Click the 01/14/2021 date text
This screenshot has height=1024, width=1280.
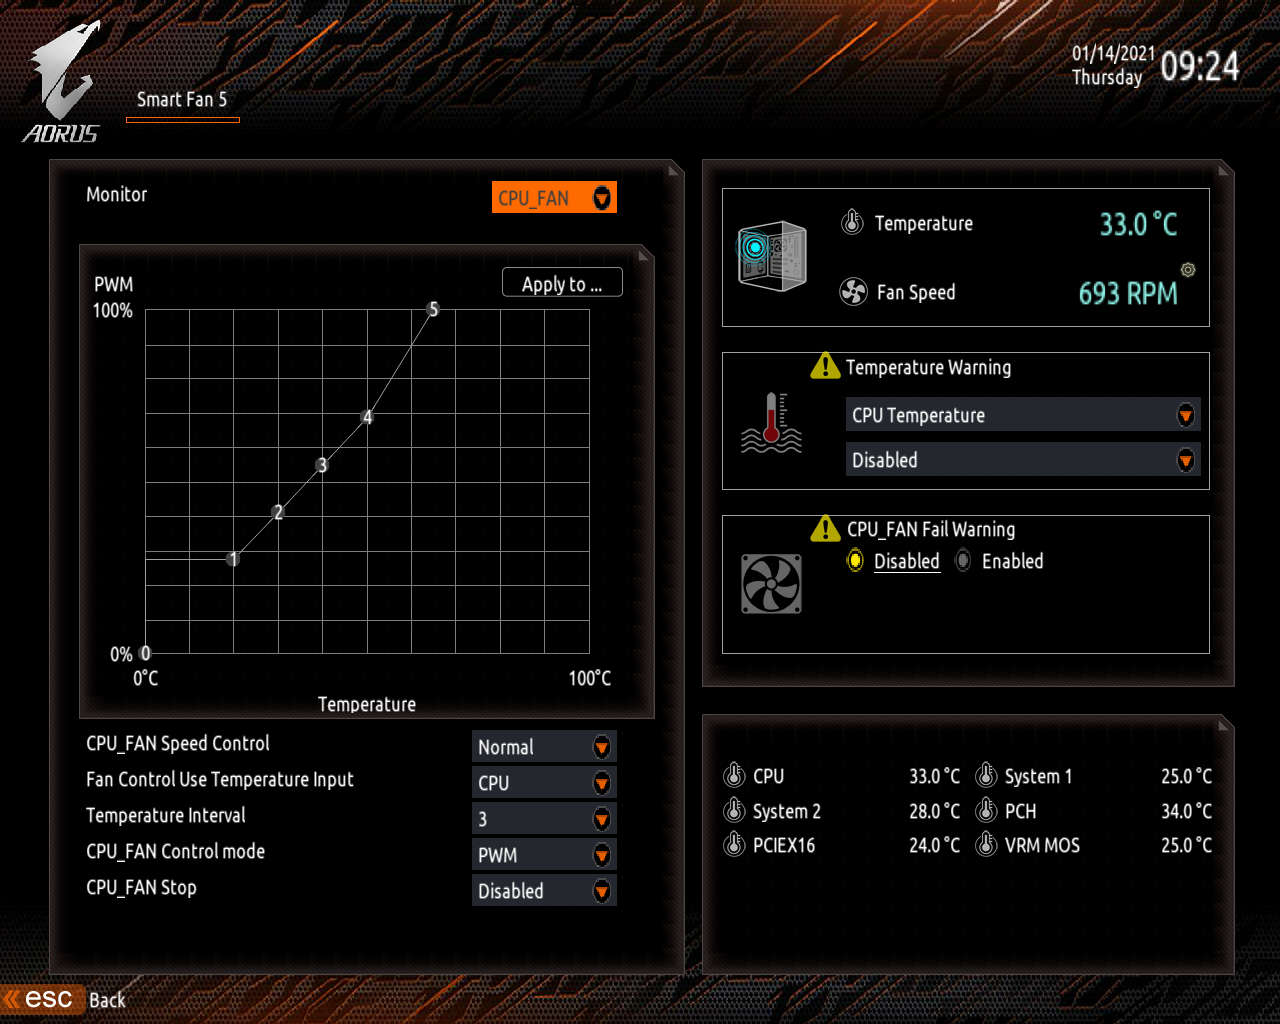[x=1113, y=53]
